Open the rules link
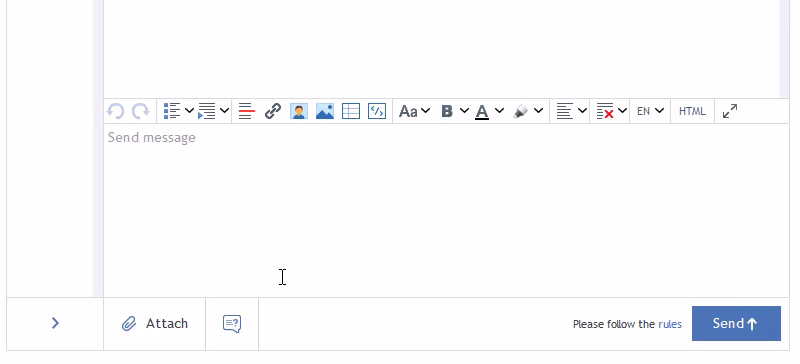Viewport: 800px width, 364px height. point(670,324)
